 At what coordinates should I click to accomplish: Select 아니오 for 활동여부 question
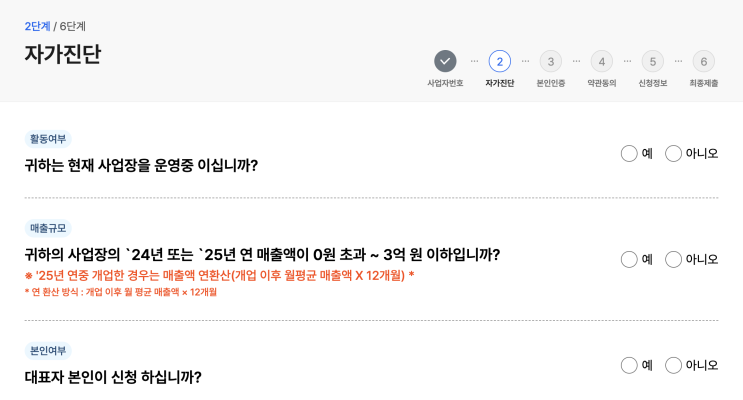[674, 153]
